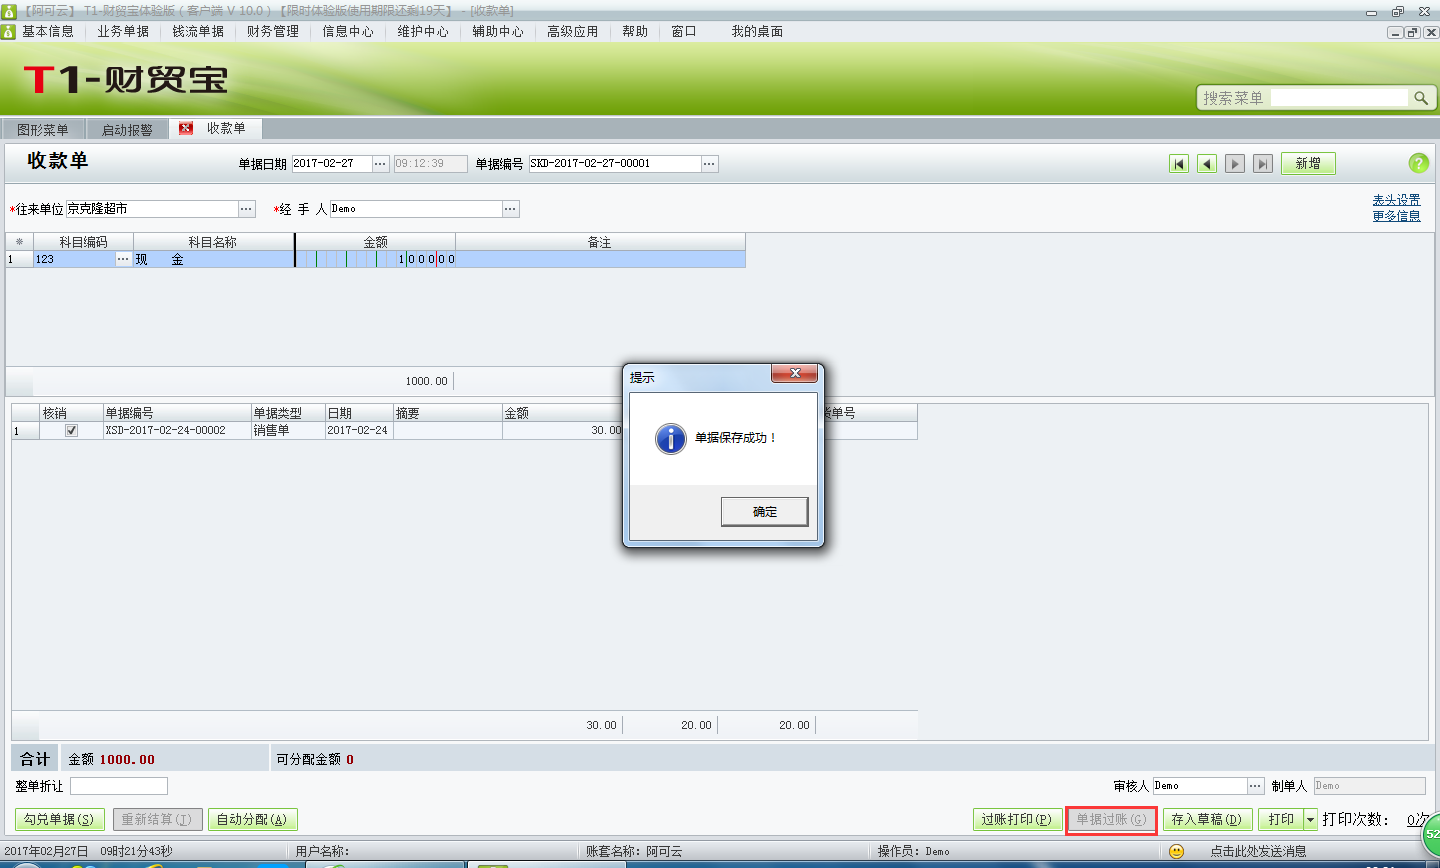Screen dimensions: 1440x868
Task: Open help via green question mark icon
Action: click(x=1418, y=163)
